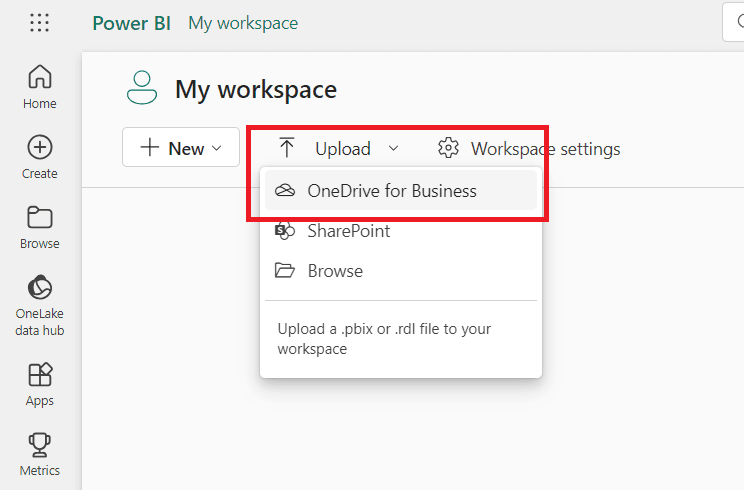Click the Power BI title in header

point(131,23)
